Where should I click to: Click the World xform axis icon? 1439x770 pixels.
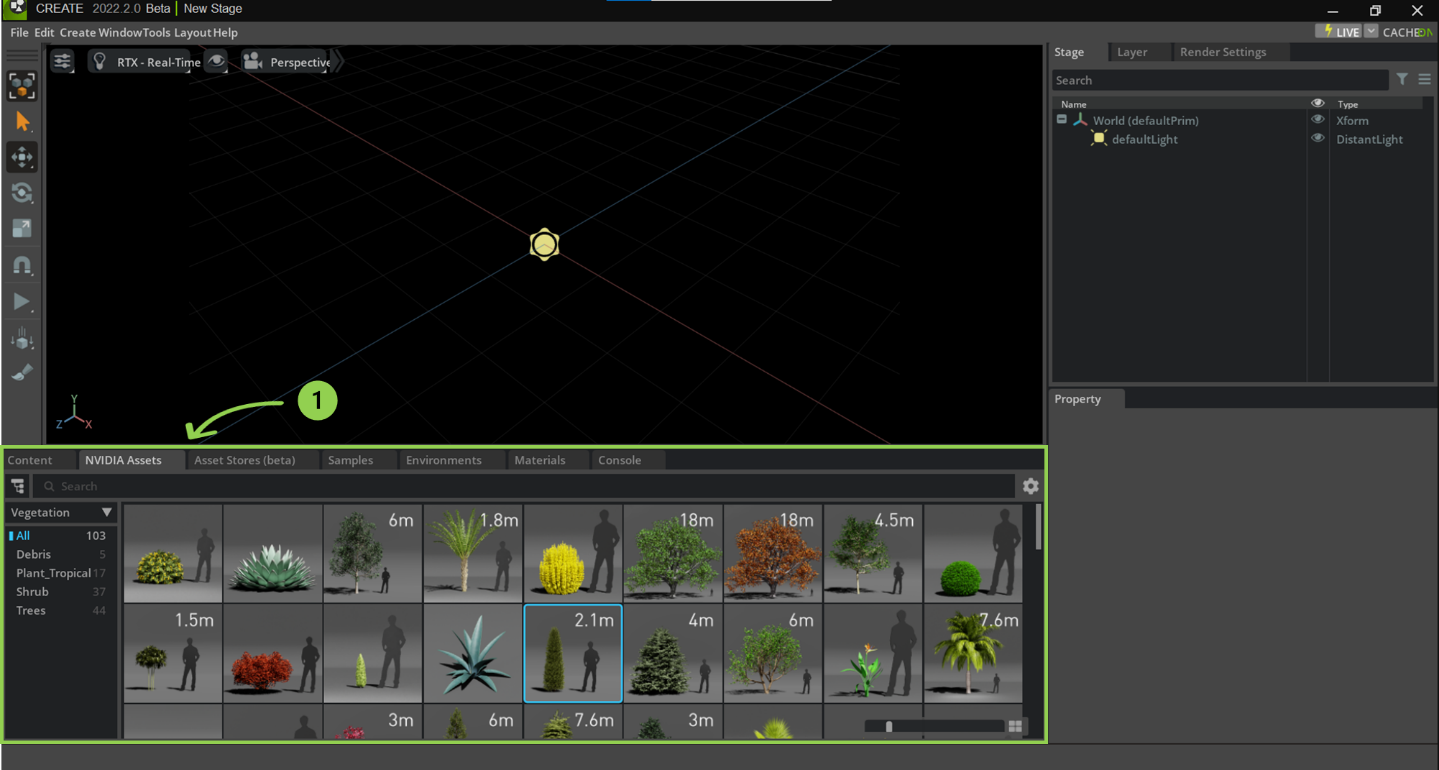[x=1080, y=120]
